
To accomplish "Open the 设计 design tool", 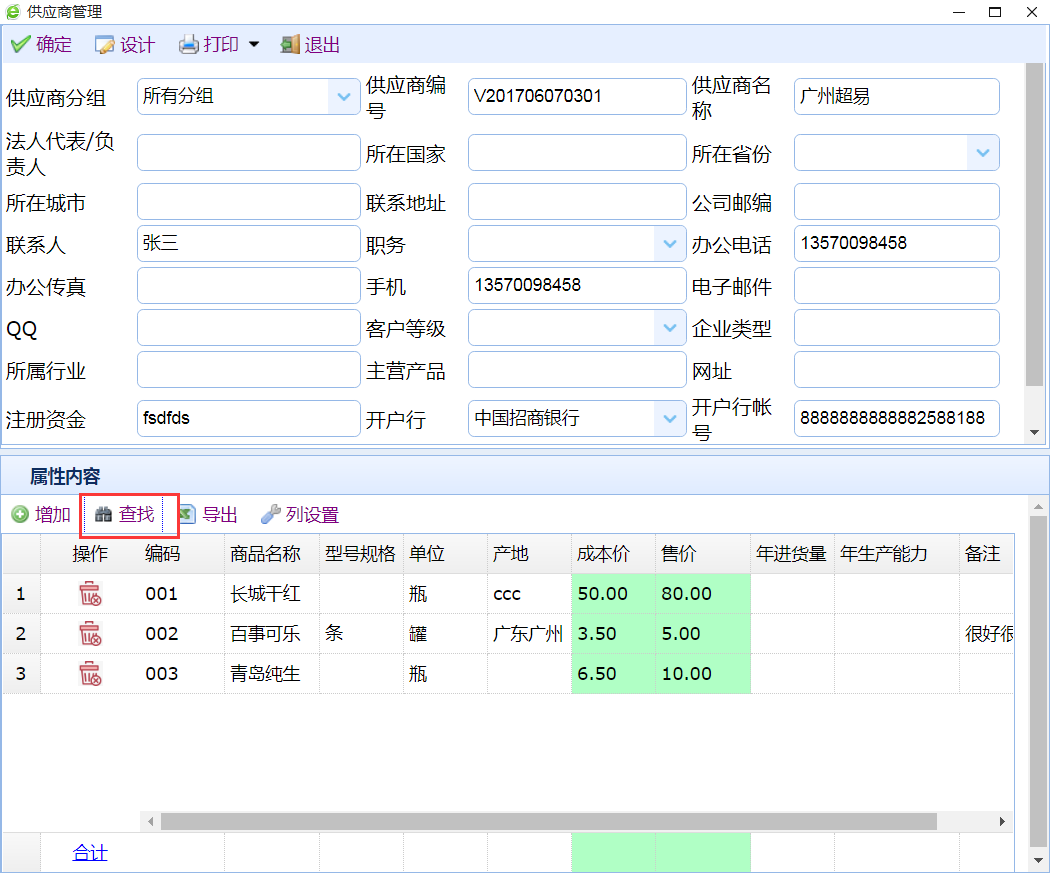I will (x=105, y=45).
